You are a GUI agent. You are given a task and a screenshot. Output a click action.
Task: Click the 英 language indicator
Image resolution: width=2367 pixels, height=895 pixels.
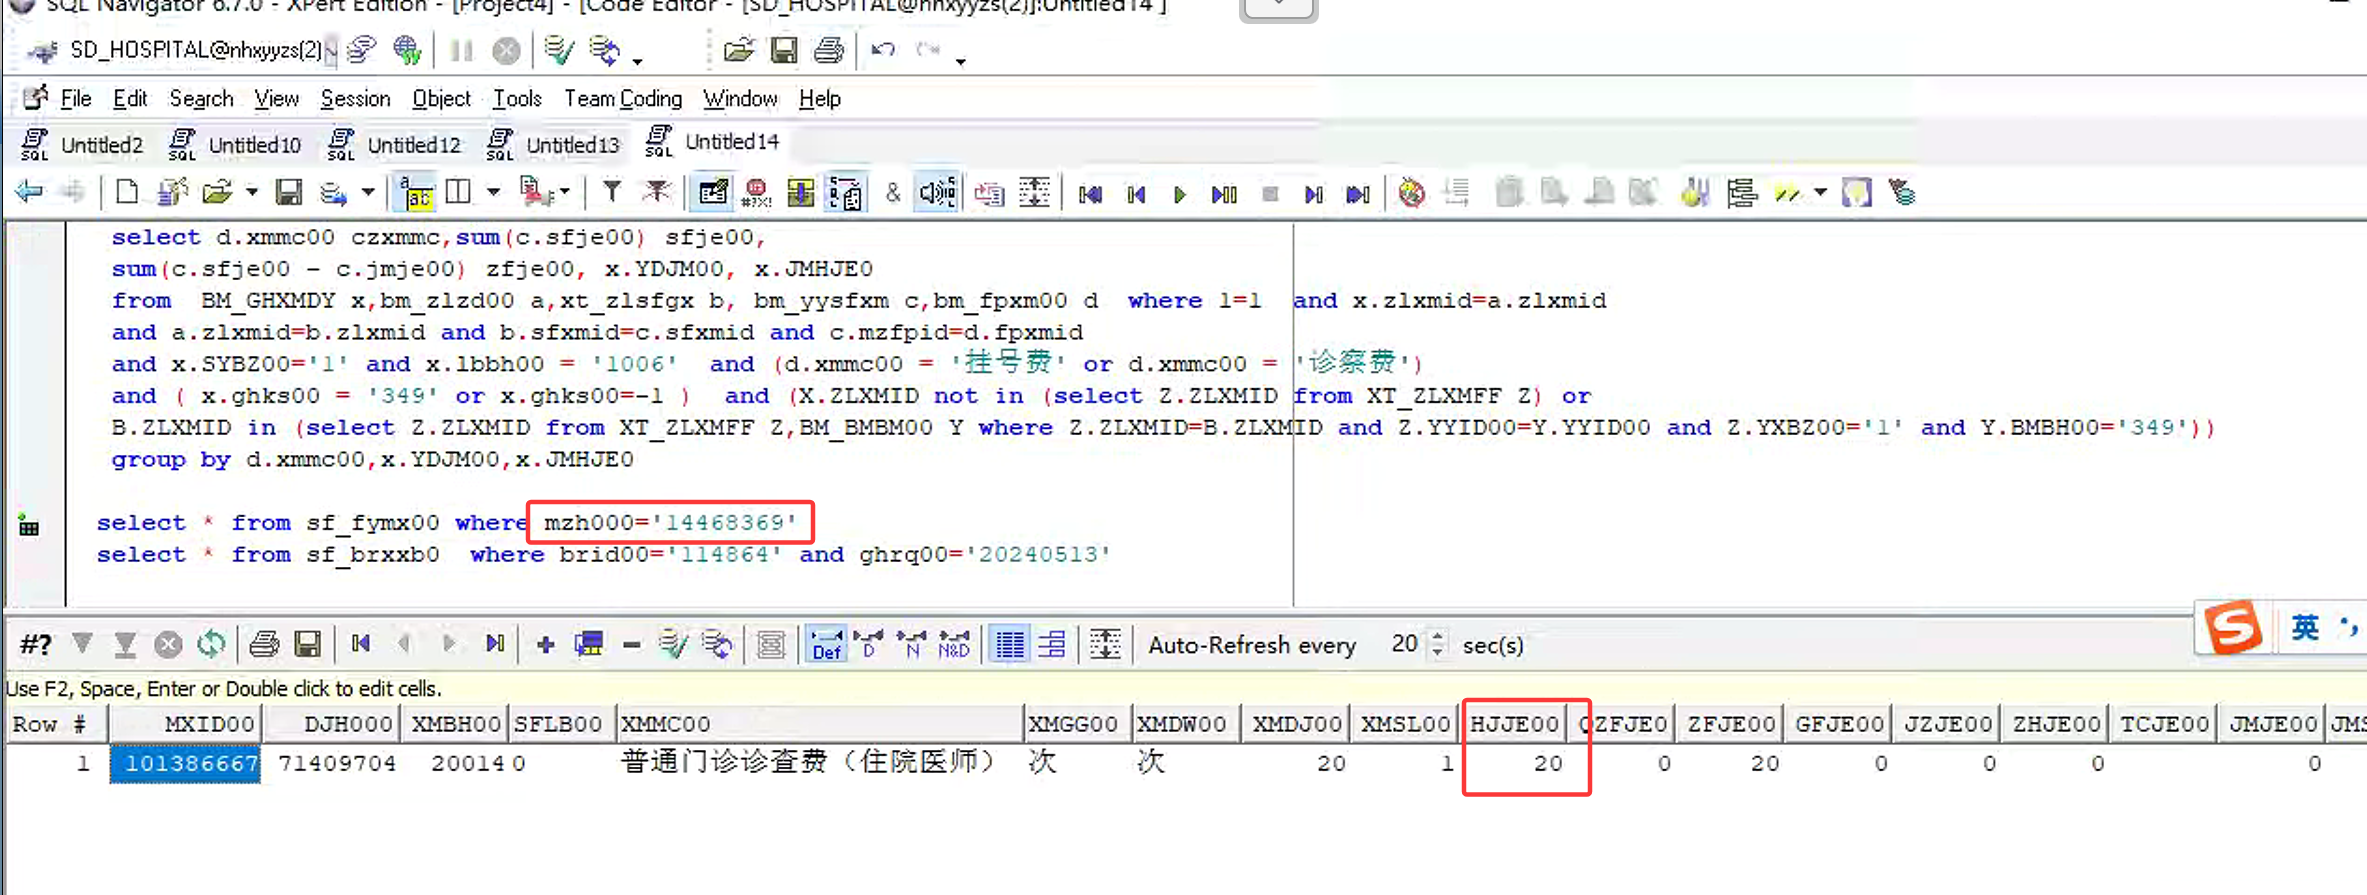[x=2305, y=628]
